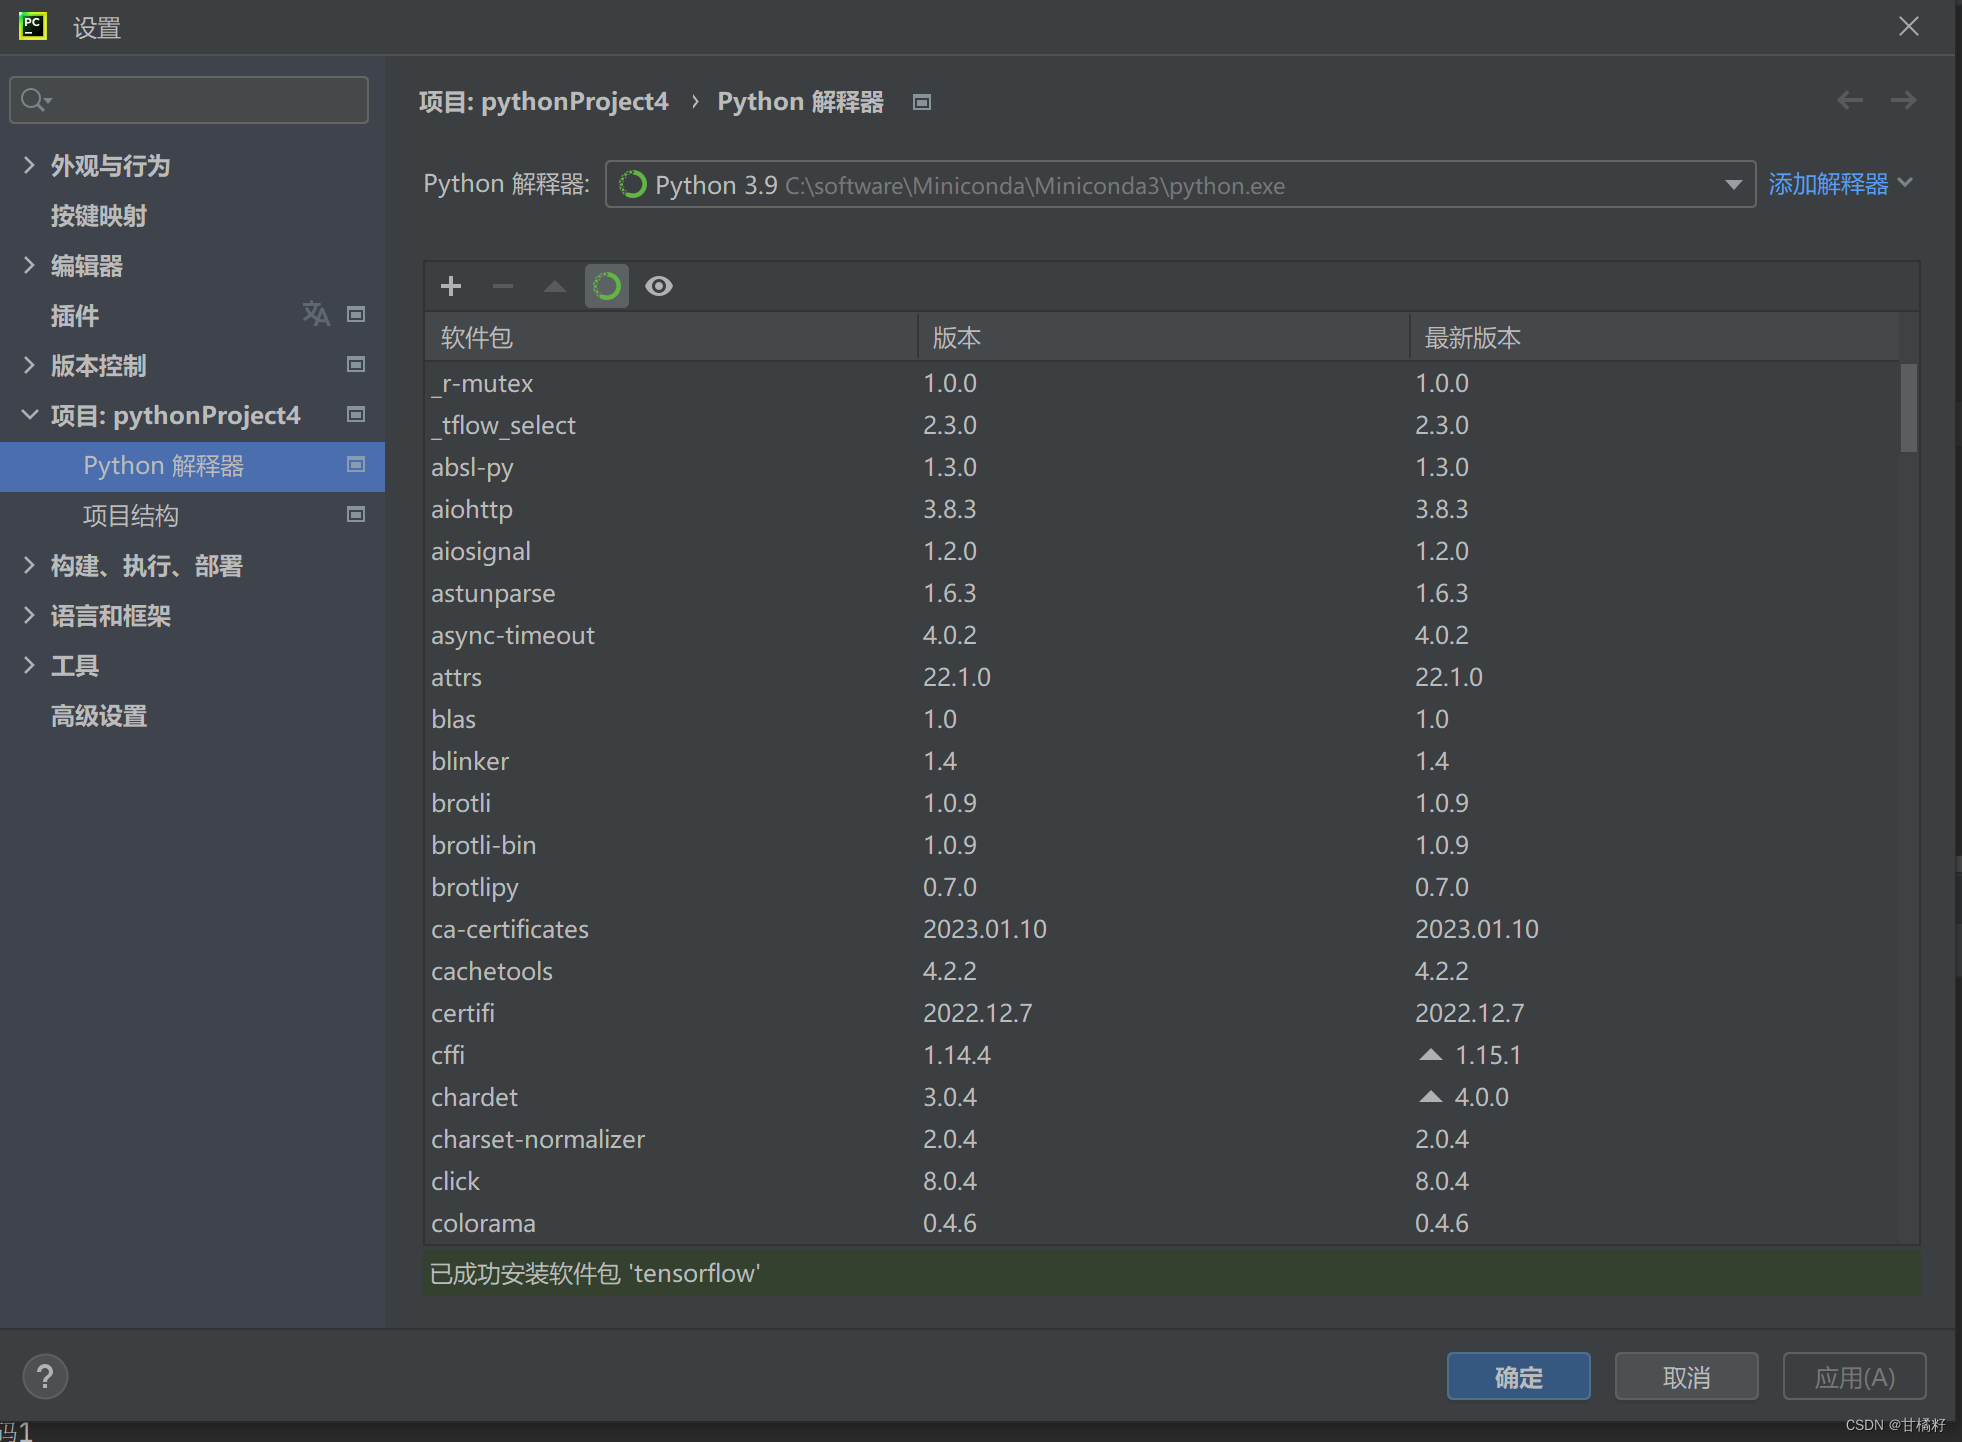
Task: Click the upgrade package up-arrow icon
Action: [x=554, y=286]
